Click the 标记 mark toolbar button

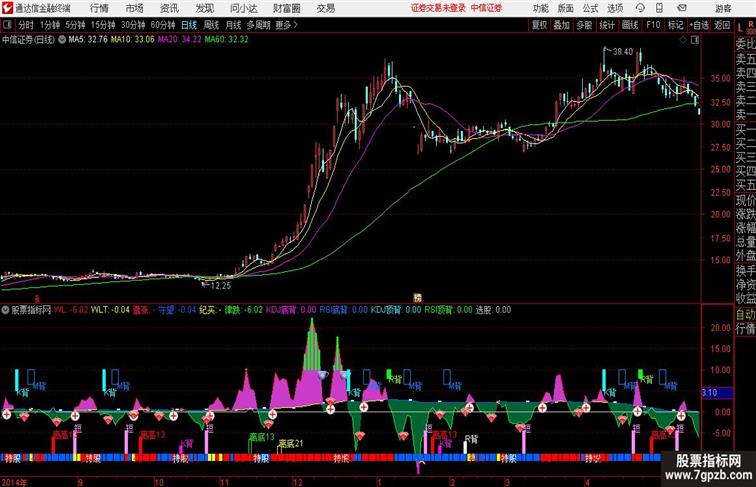[x=675, y=25]
